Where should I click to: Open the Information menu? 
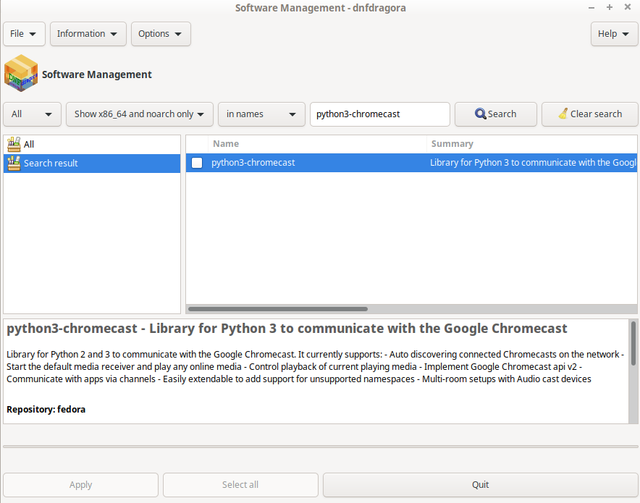pyautogui.click(x=88, y=34)
